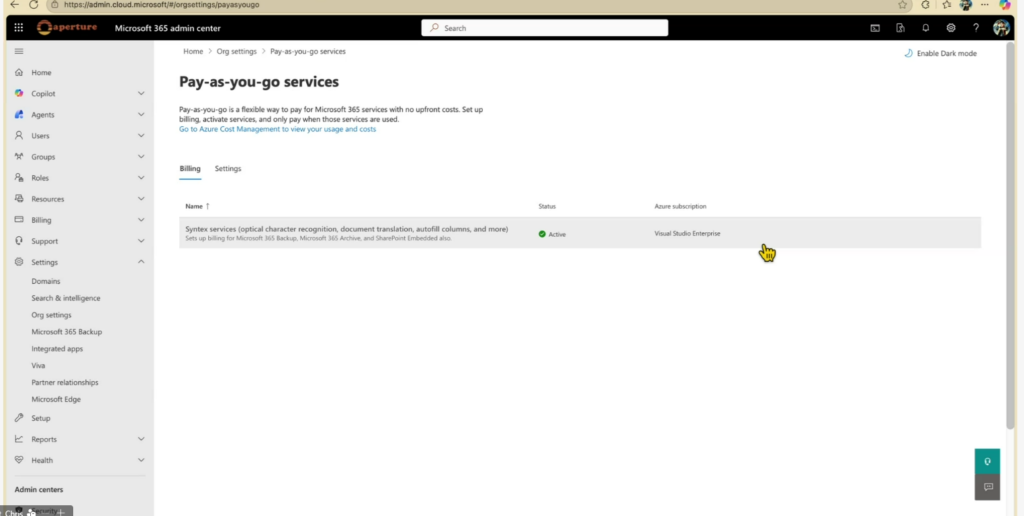Click the mobile app download icon in header
1024x516 pixels.
click(x=900, y=28)
